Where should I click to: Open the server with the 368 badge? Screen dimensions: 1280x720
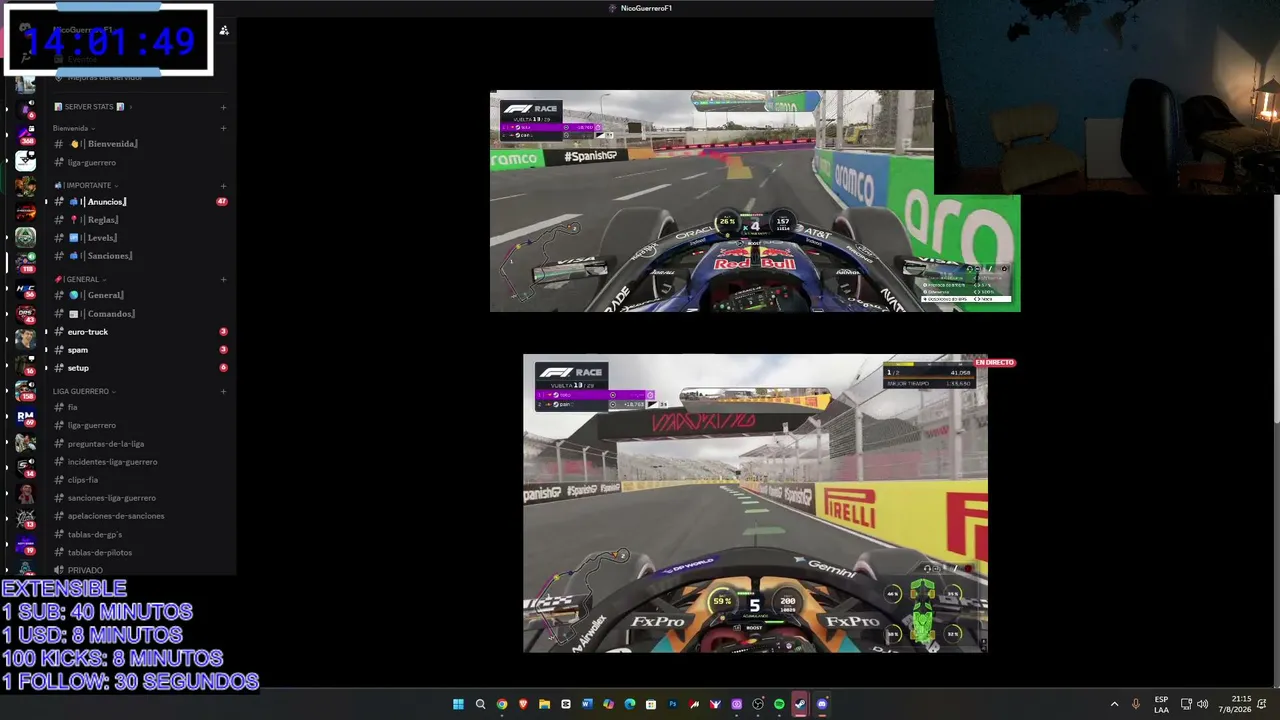coord(26,134)
